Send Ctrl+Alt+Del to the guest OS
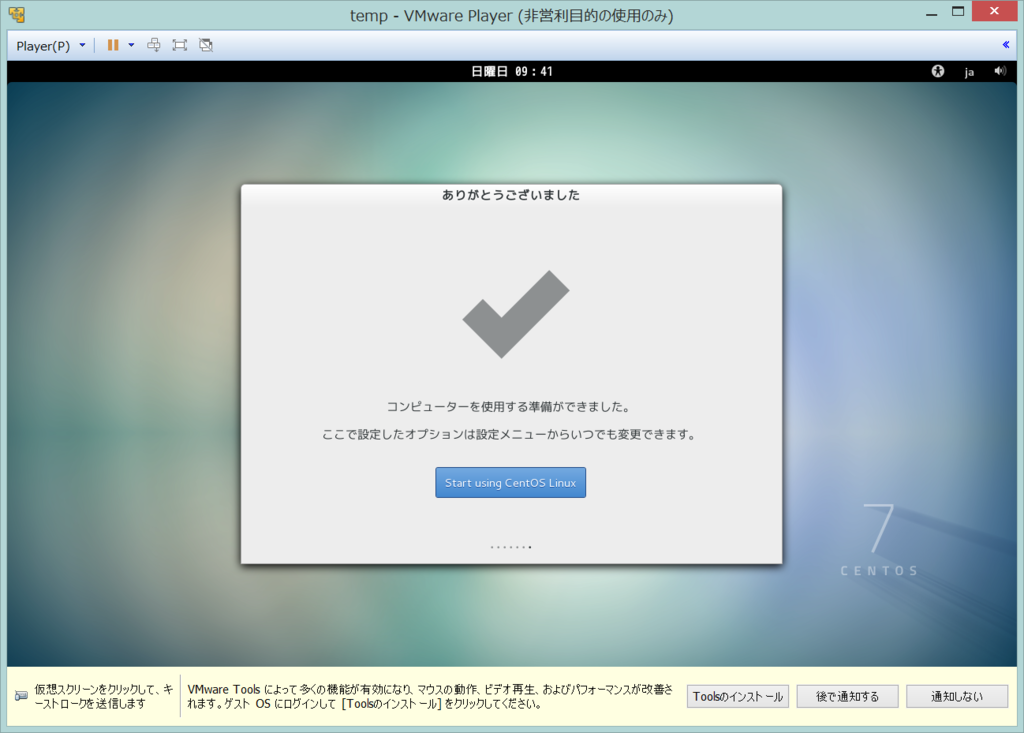 153,44
